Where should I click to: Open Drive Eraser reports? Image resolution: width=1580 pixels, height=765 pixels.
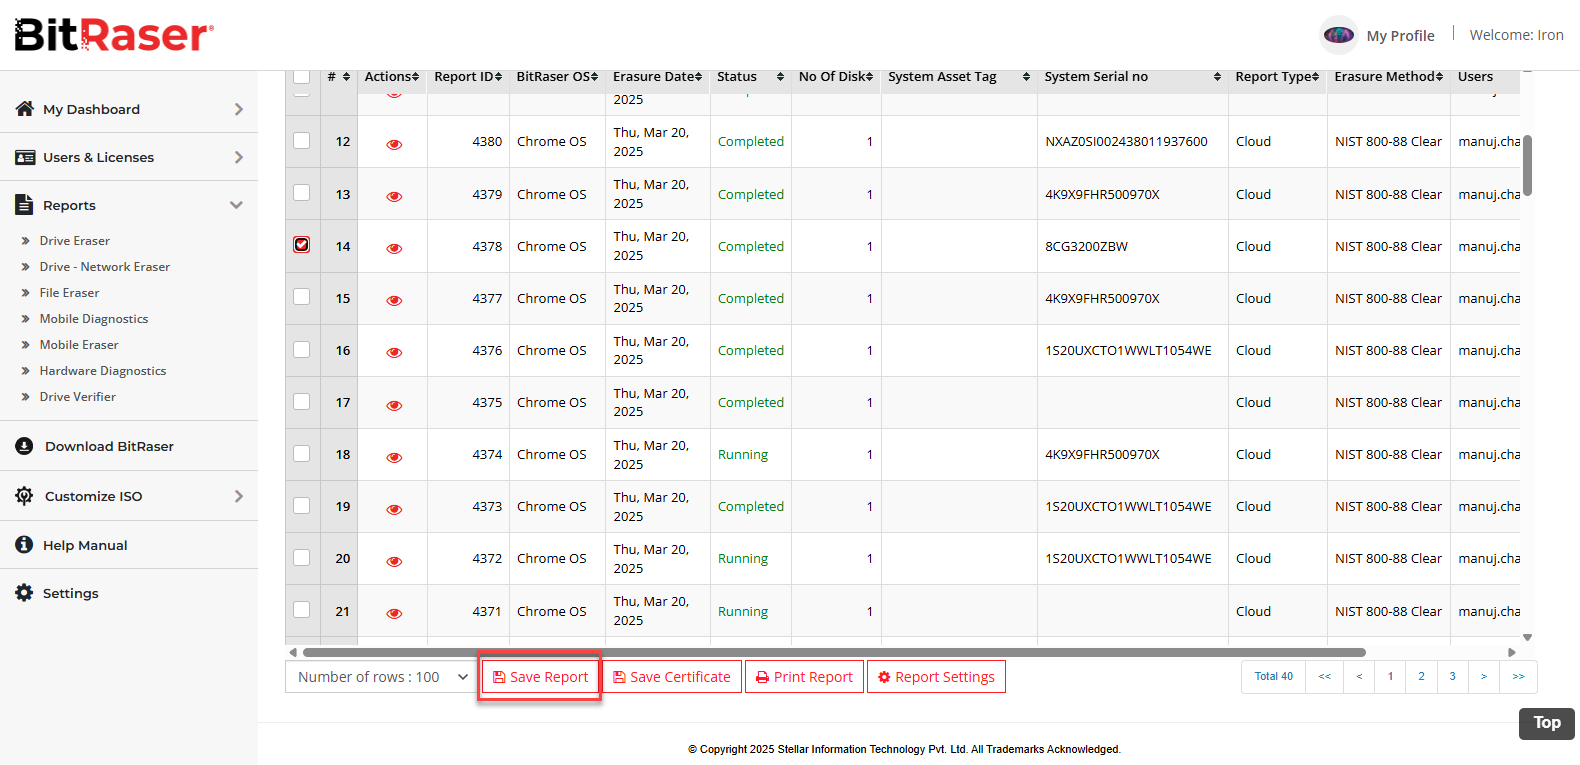74,241
